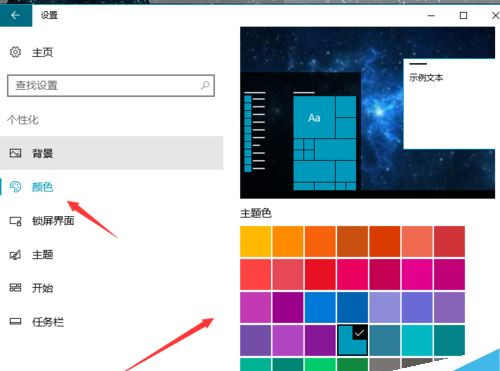Open the 背景 background settings

click(x=111, y=153)
